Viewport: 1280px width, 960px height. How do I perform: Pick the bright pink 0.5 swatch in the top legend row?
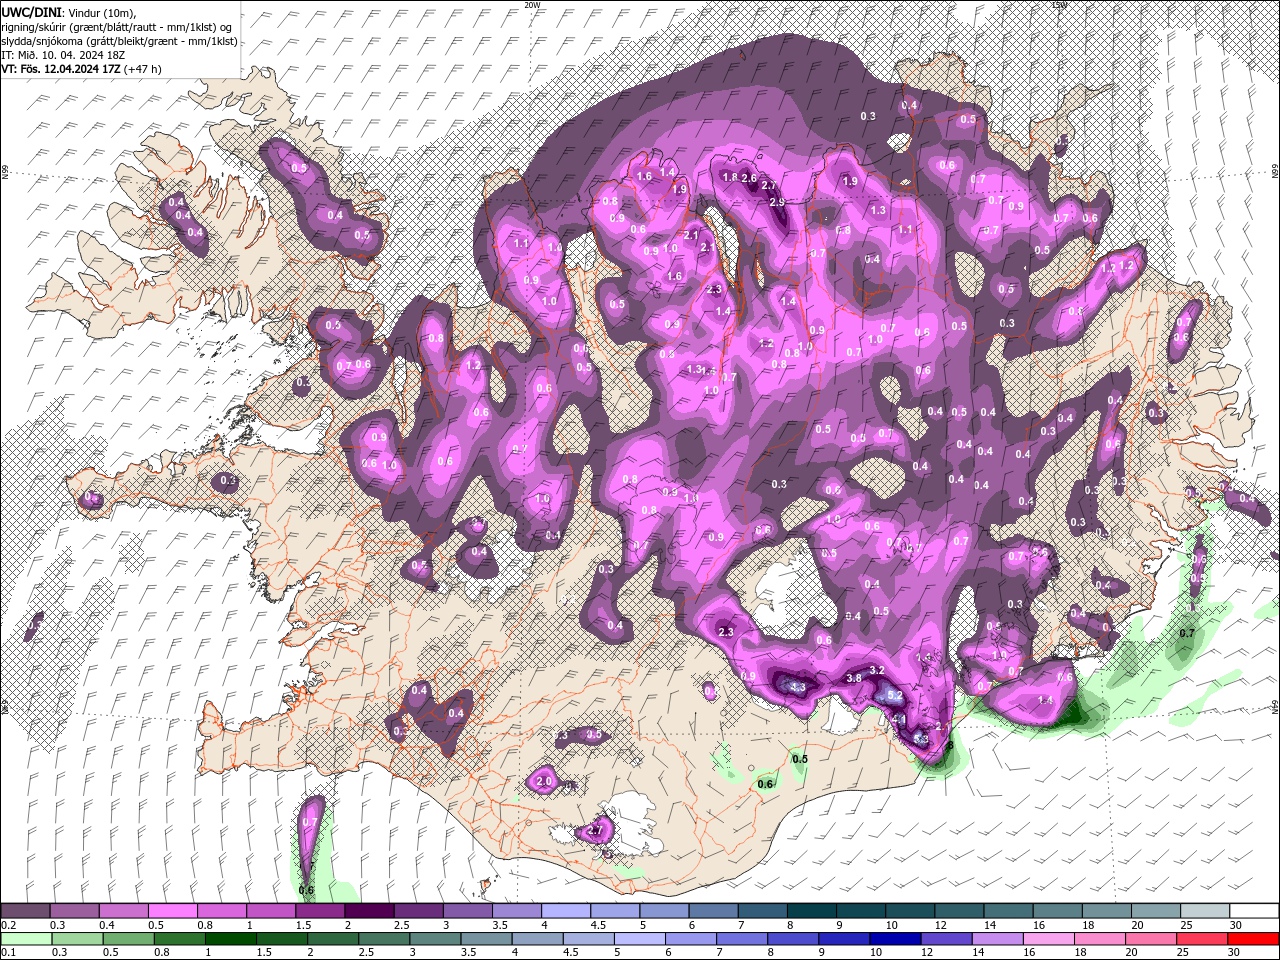172,910
